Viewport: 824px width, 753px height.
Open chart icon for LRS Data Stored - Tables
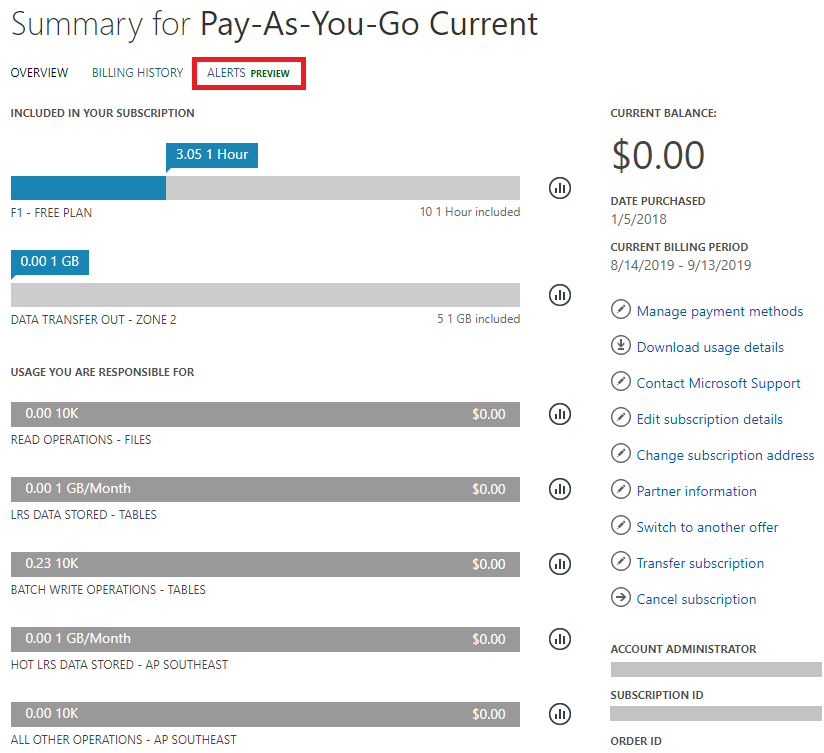tap(560, 489)
